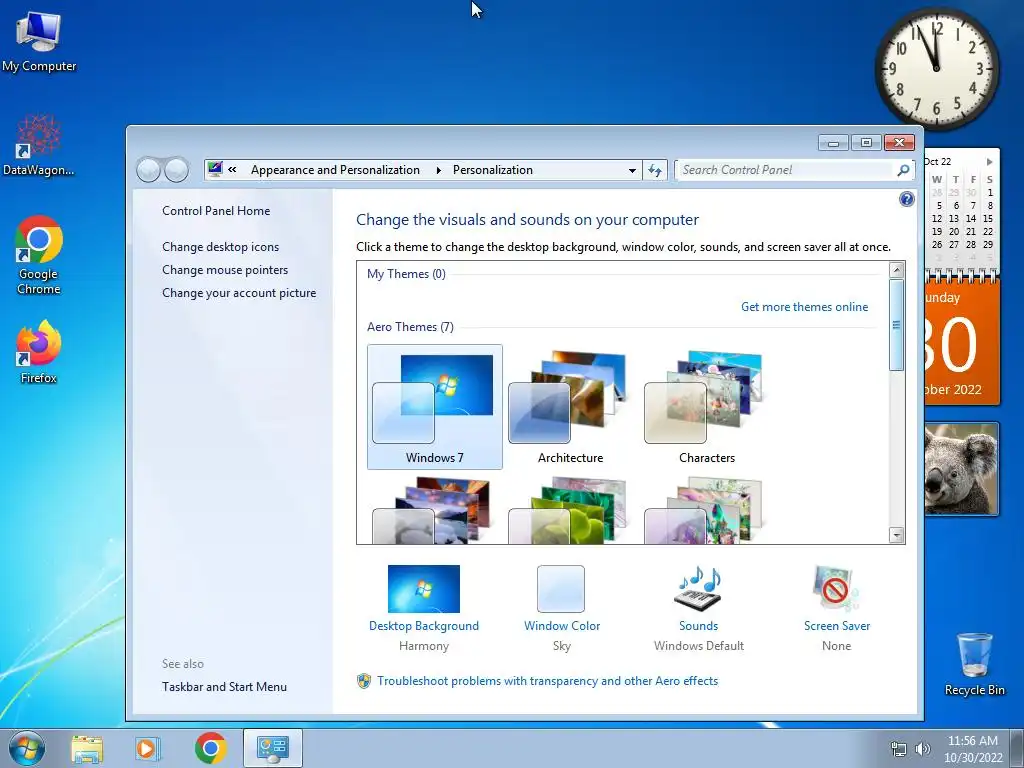Click theme list scroll down arrow
This screenshot has height=768, width=1024.
coord(897,536)
